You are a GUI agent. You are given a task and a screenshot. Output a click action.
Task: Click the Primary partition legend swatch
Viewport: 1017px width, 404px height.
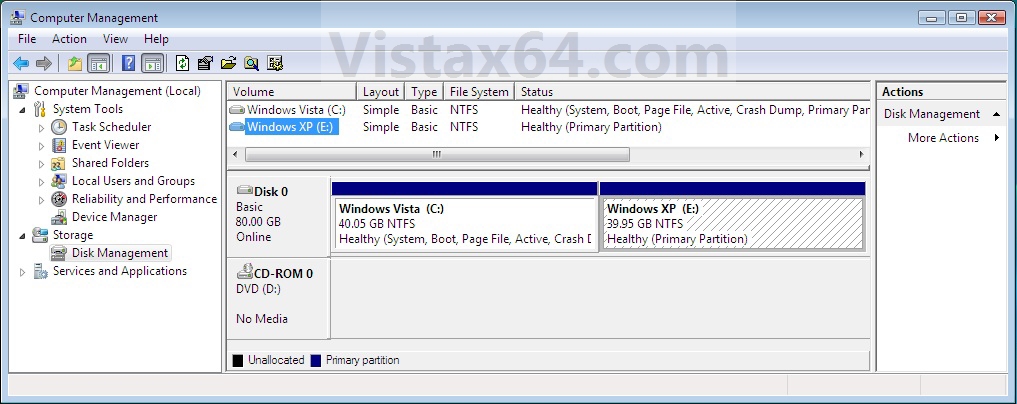316,360
